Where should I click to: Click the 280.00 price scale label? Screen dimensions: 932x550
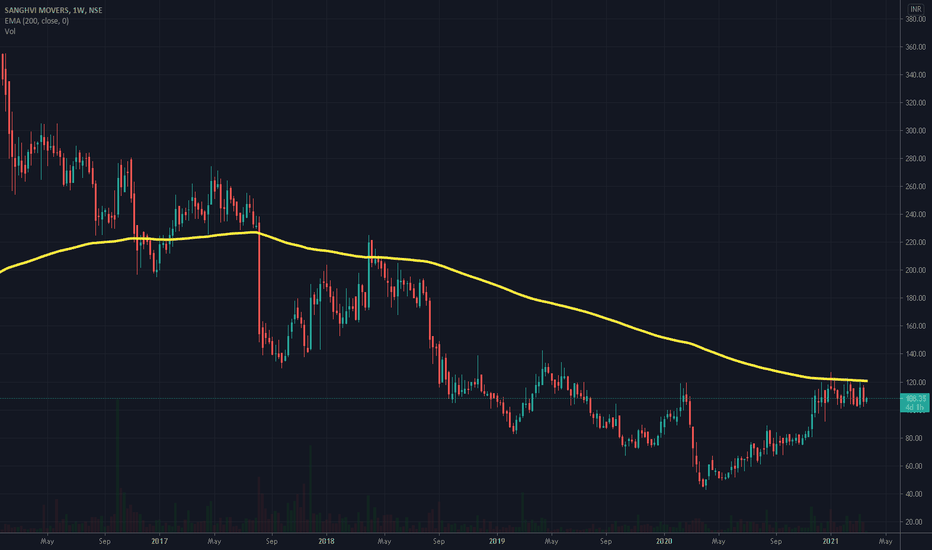tap(915, 159)
